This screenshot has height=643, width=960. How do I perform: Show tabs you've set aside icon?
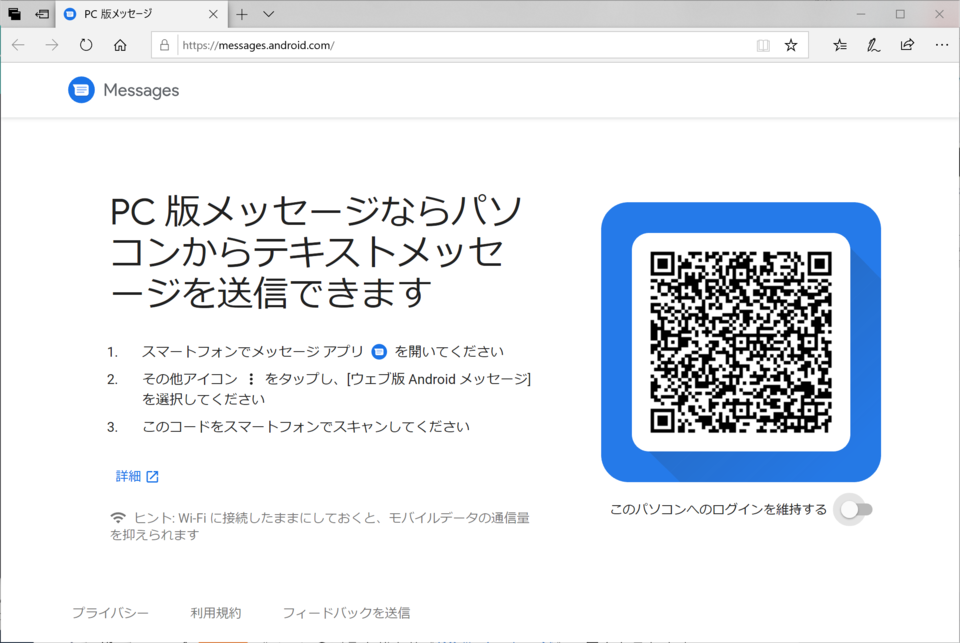click(x=14, y=13)
